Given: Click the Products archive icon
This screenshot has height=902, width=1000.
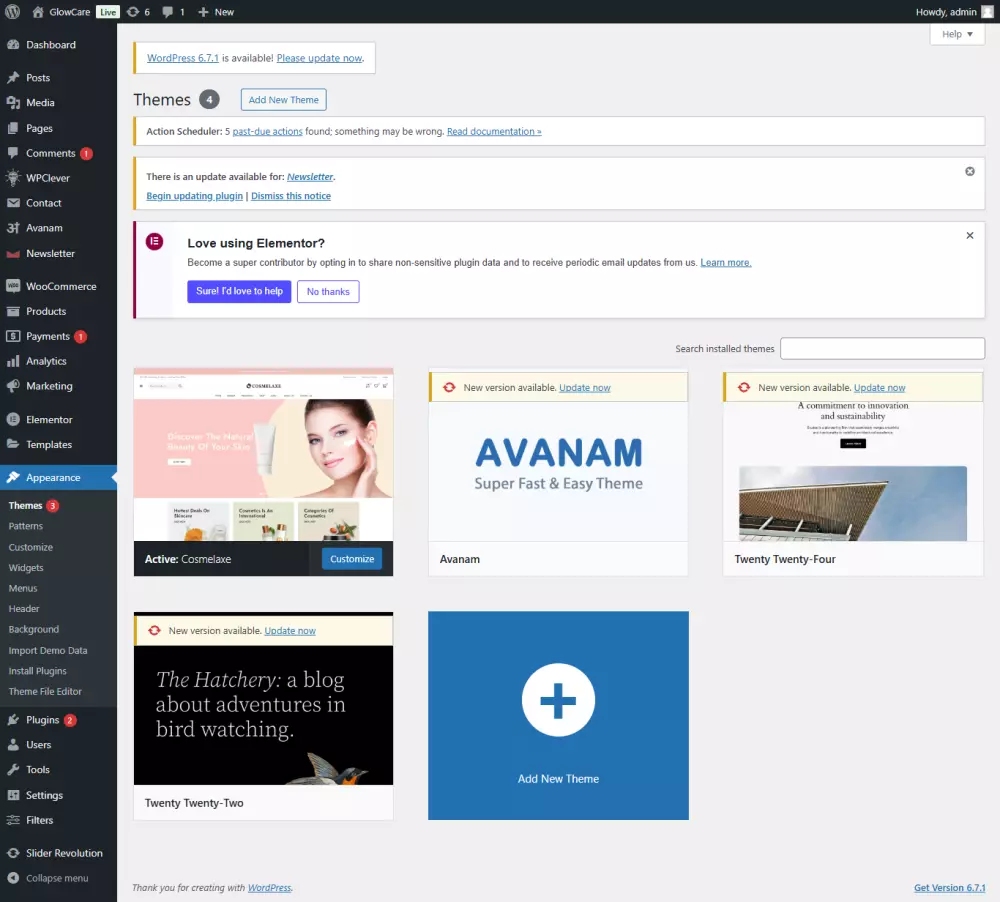Looking at the screenshot, I should pos(13,311).
